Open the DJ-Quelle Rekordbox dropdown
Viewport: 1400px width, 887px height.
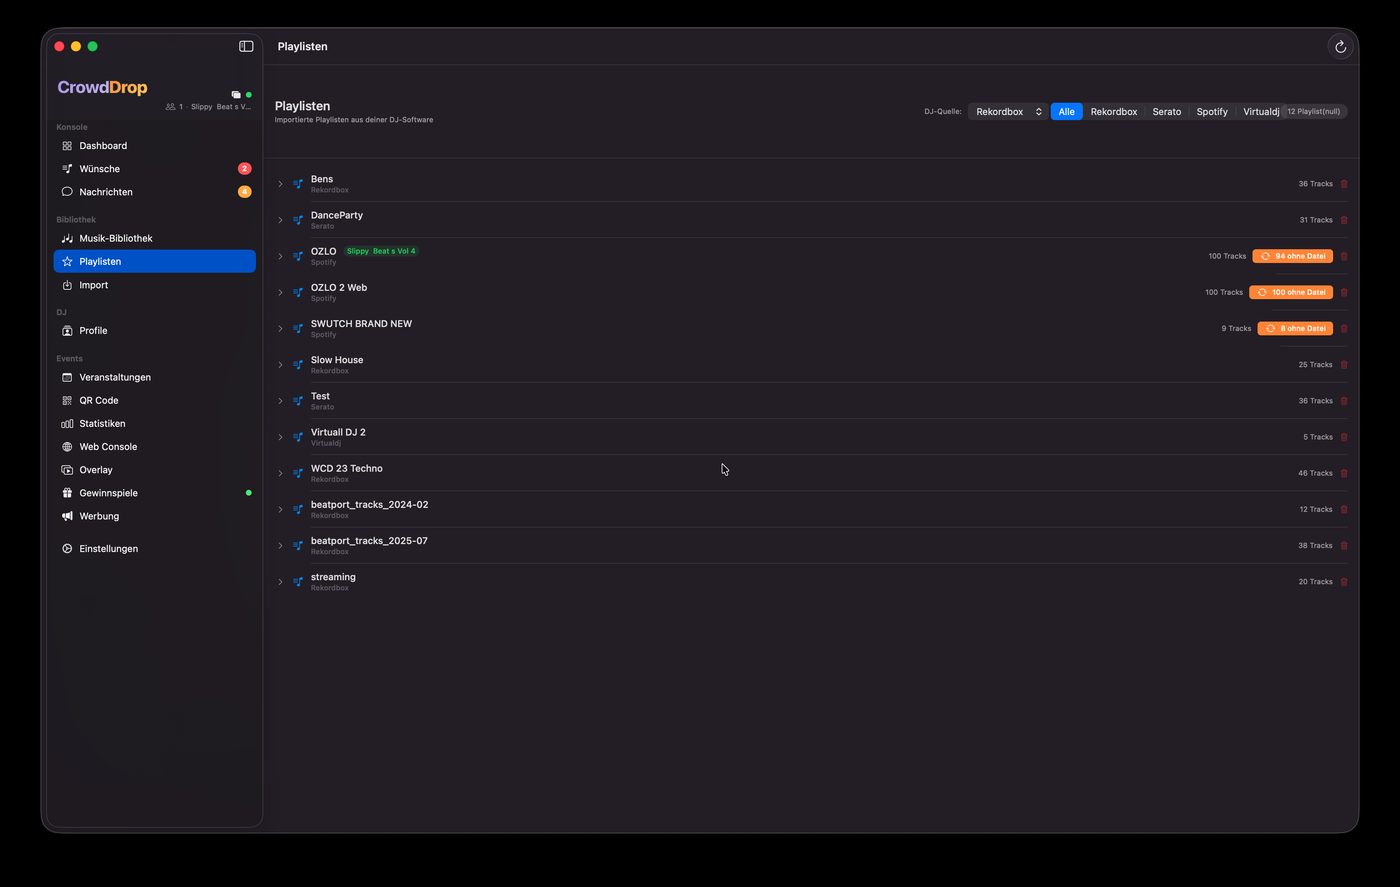coord(1007,111)
